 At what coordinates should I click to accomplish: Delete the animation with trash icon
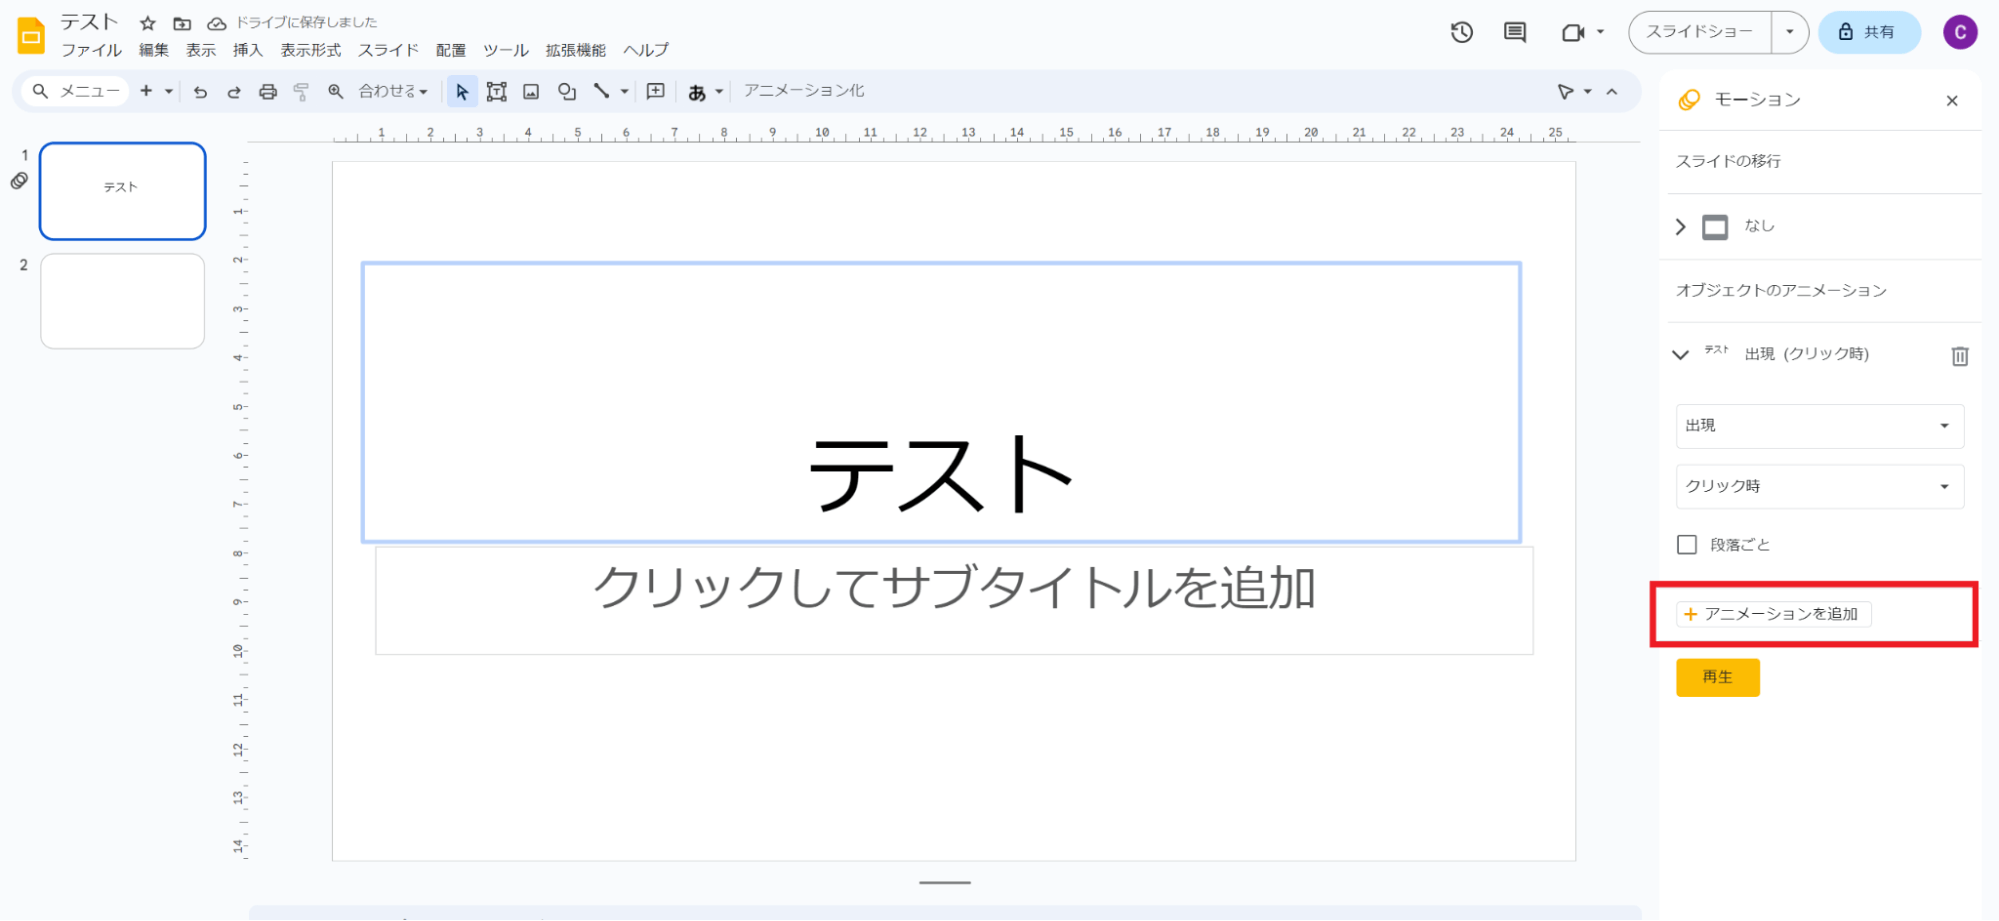coord(1959,356)
